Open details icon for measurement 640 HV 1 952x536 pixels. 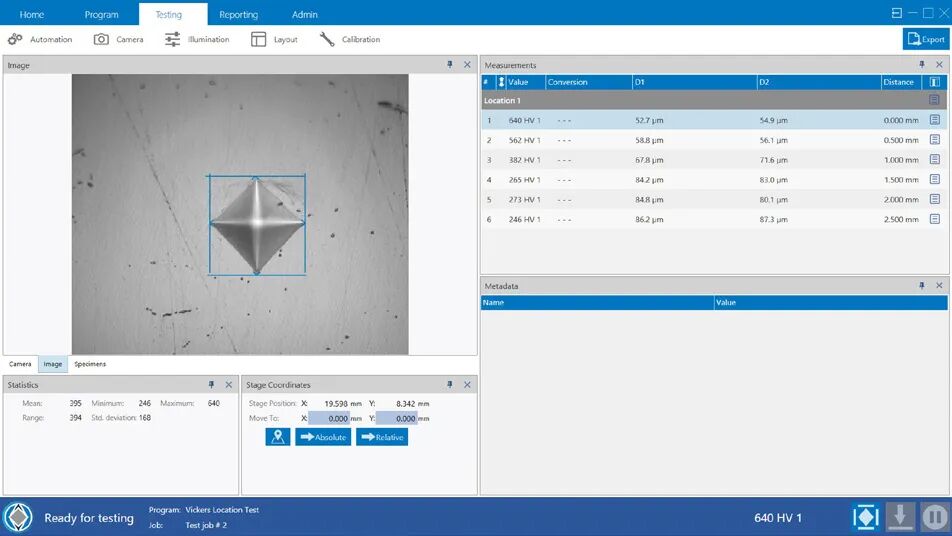(x=935, y=120)
